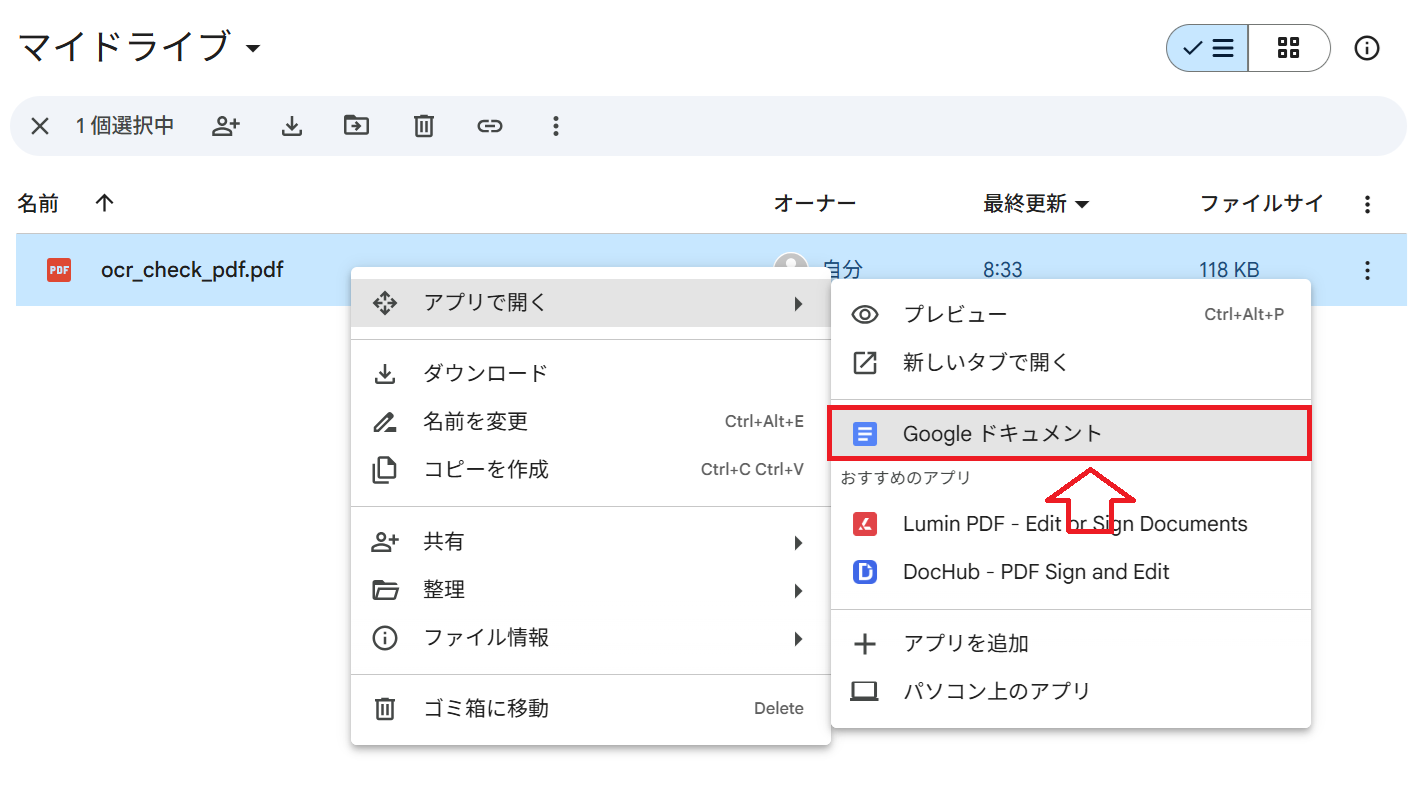Click the blue Google Docs icon
This screenshot has height=789, width=1425.
coord(865,434)
